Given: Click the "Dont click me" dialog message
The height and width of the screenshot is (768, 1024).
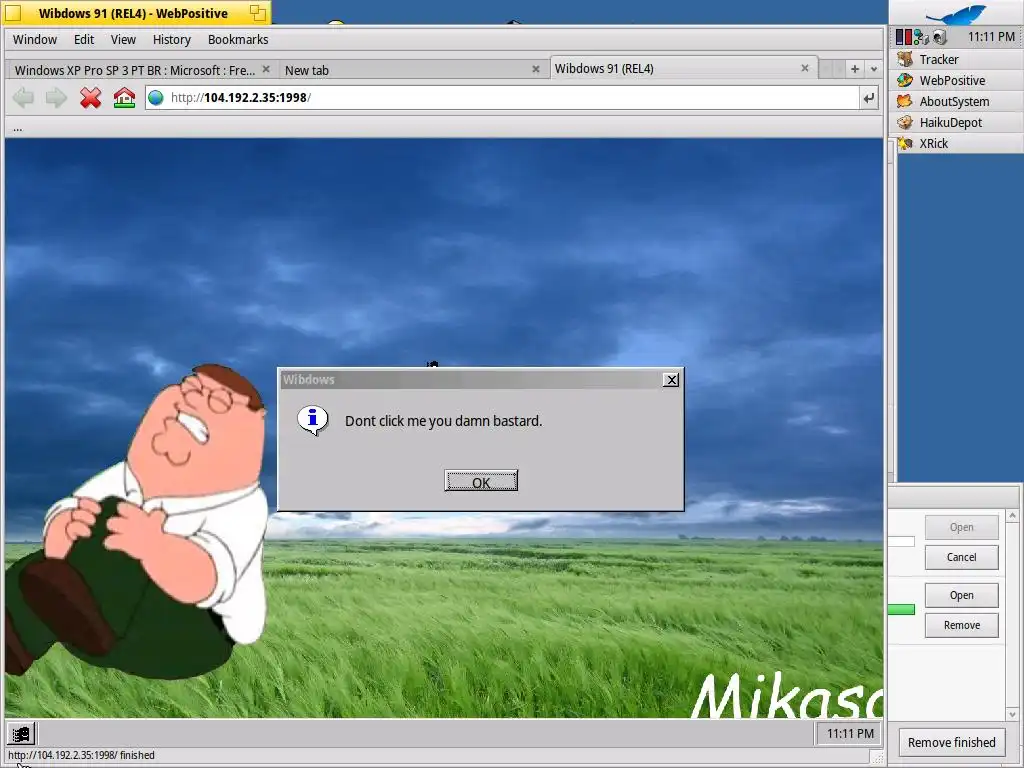Looking at the screenshot, I should pos(443,421).
